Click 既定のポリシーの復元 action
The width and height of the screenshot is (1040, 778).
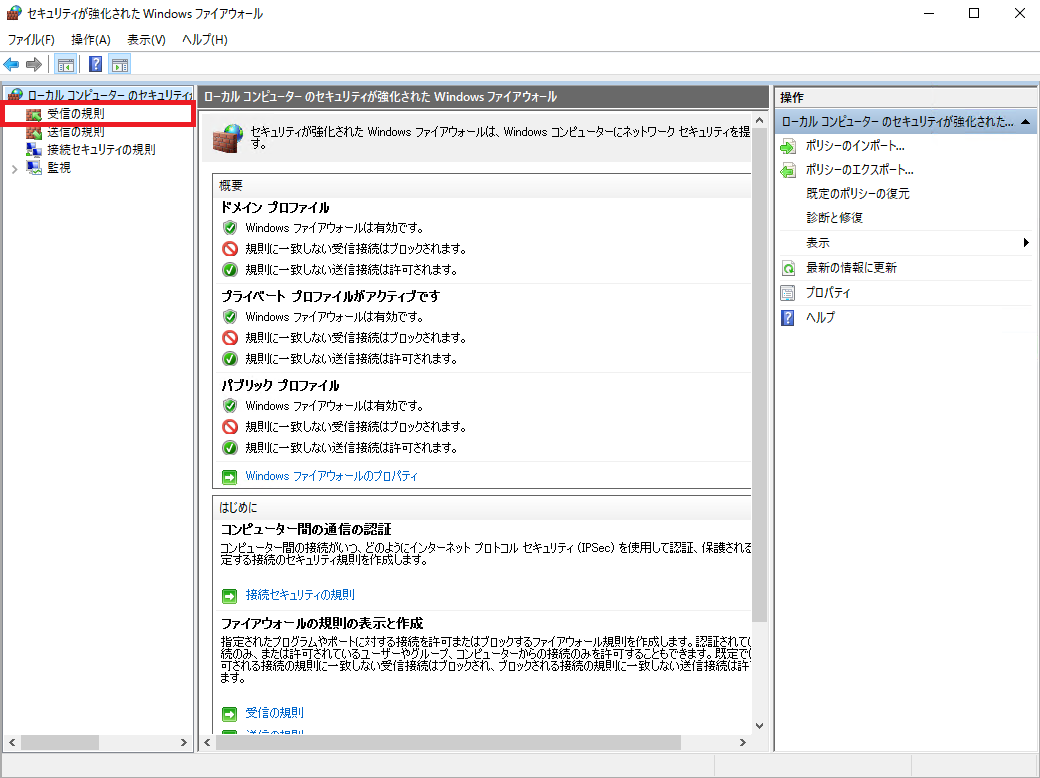pos(858,194)
